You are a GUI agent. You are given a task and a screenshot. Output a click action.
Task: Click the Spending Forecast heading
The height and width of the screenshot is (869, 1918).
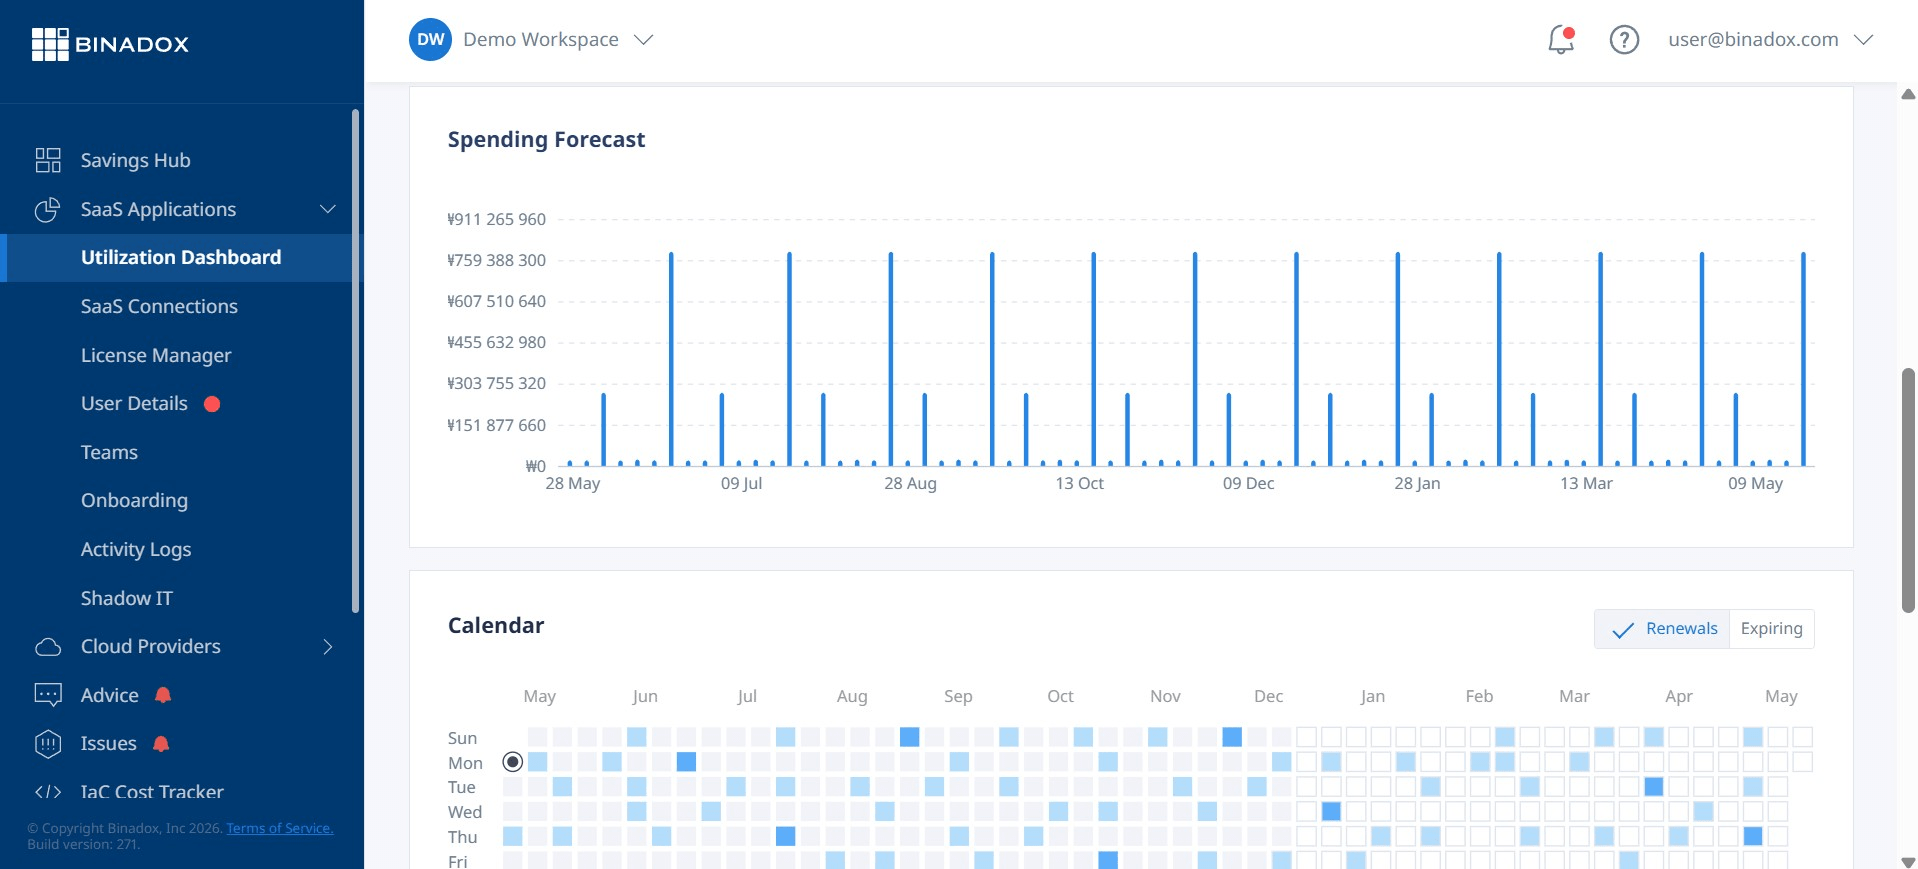click(546, 140)
